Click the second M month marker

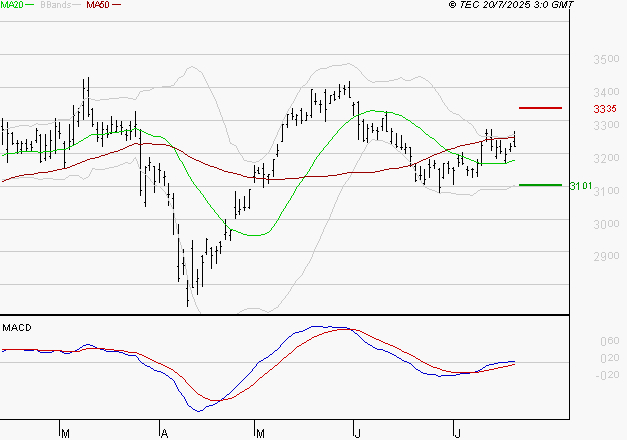pyautogui.click(x=260, y=433)
